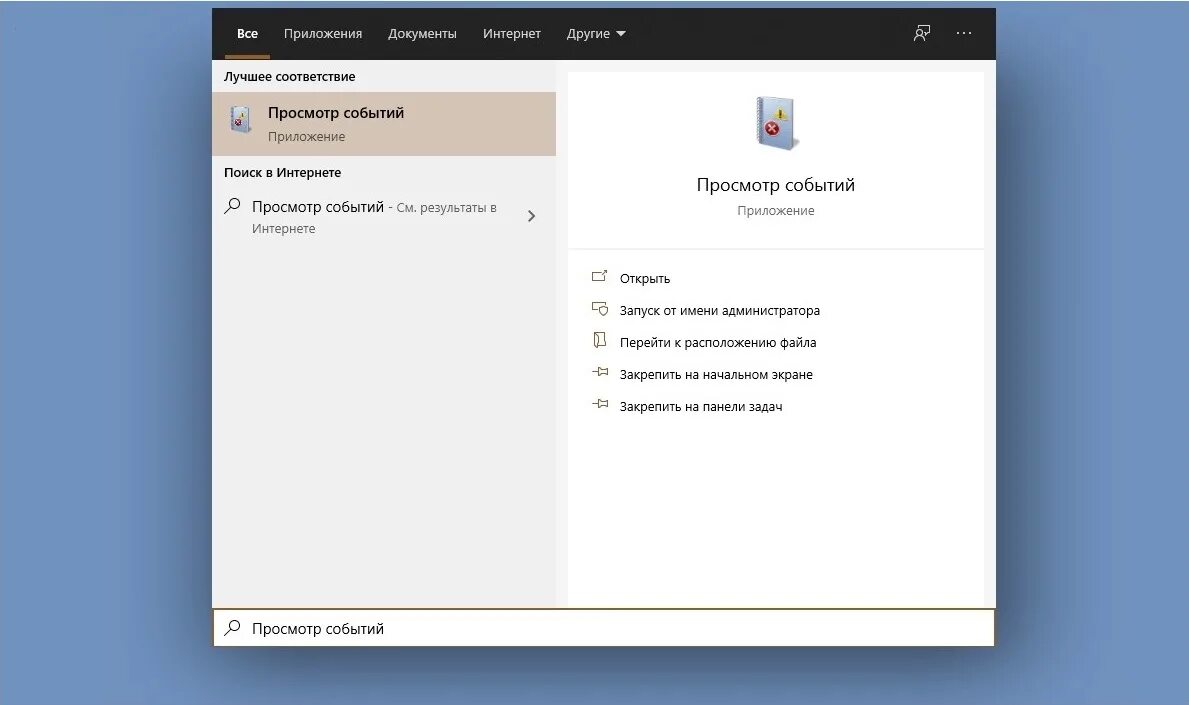Click magnifier icon in search box

coord(232,628)
